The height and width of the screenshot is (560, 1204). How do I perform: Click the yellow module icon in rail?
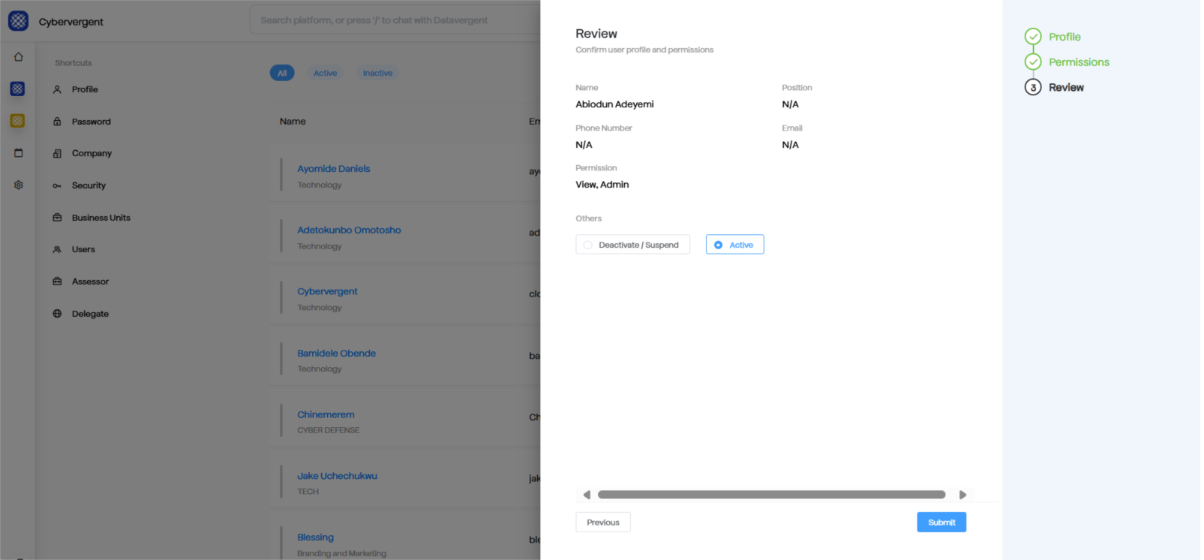(x=18, y=121)
